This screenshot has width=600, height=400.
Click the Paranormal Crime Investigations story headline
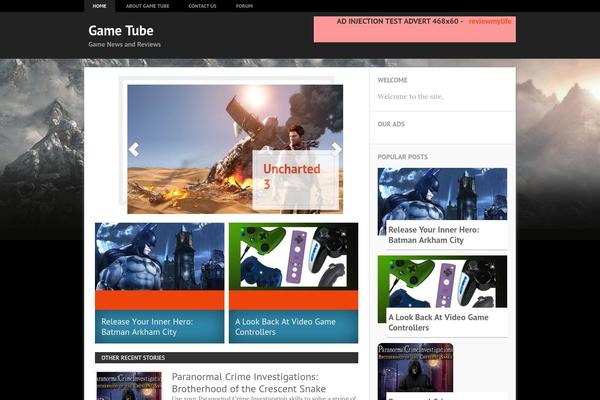pos(249,383)
